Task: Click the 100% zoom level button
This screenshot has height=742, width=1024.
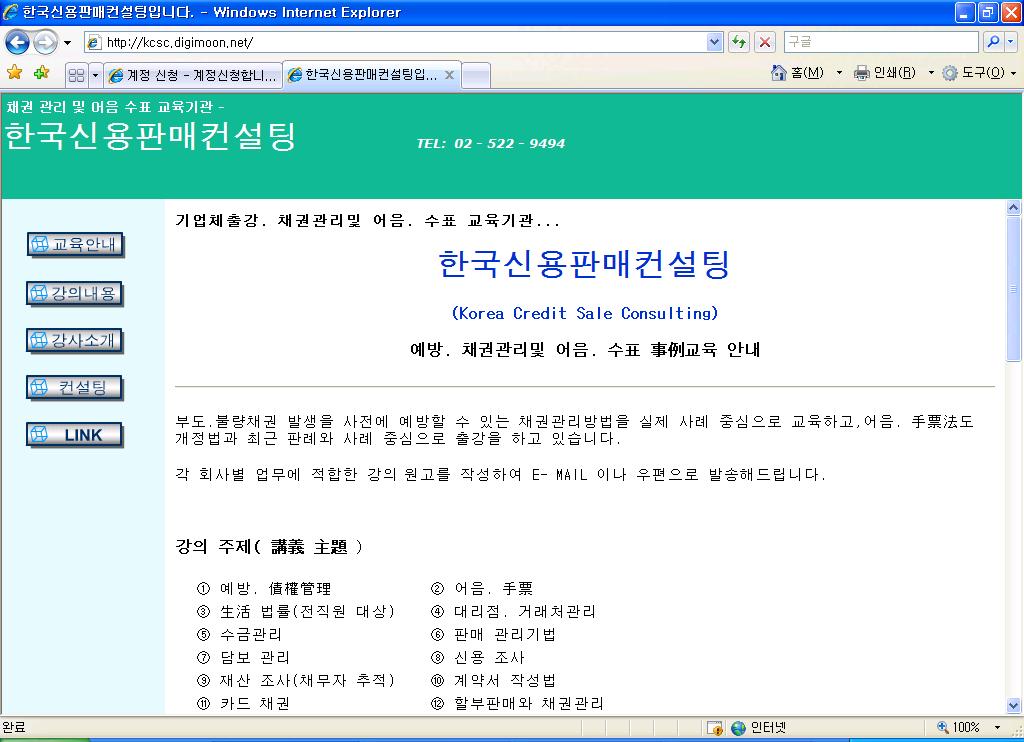Action: (x=958, y=727)
